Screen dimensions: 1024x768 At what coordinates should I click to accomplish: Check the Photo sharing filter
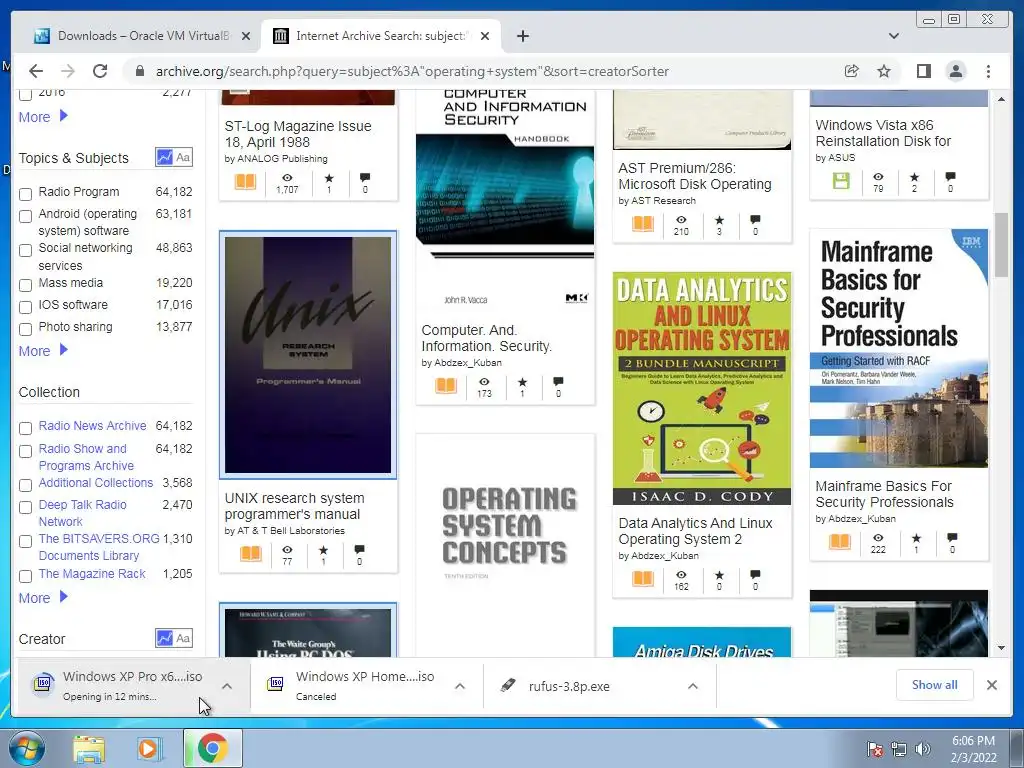tap(25, 329)
